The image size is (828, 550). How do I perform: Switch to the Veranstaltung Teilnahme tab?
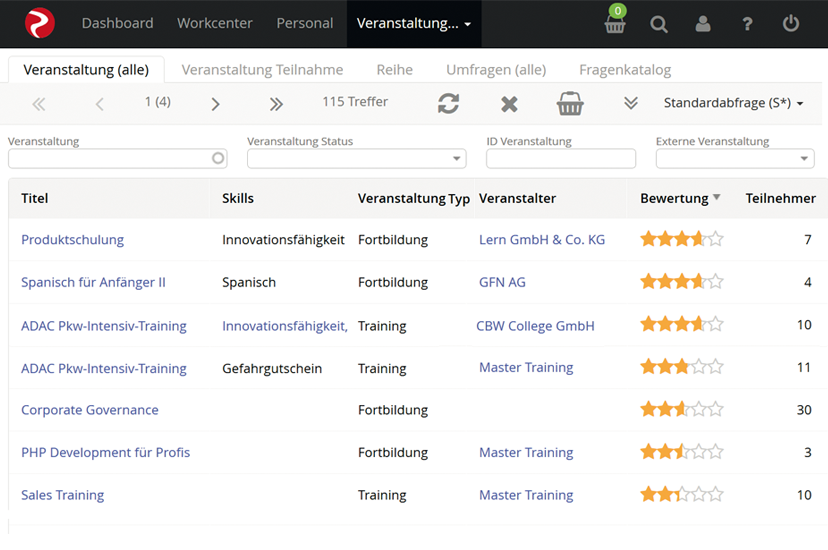pos(262,70)
